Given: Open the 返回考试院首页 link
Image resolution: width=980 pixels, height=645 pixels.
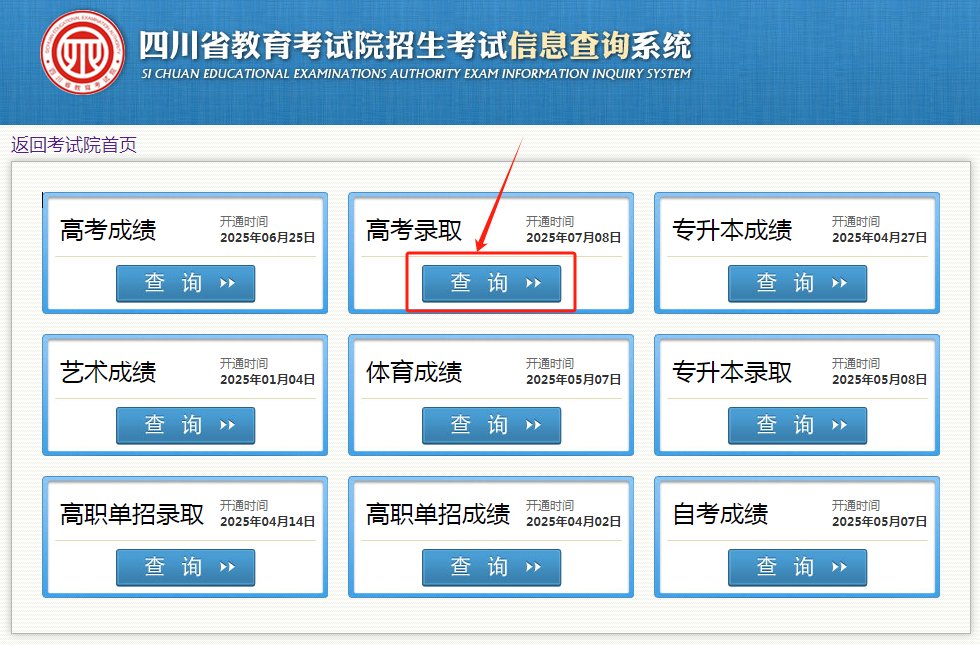Looking at the screenshot, I should [x=74, y=145].
